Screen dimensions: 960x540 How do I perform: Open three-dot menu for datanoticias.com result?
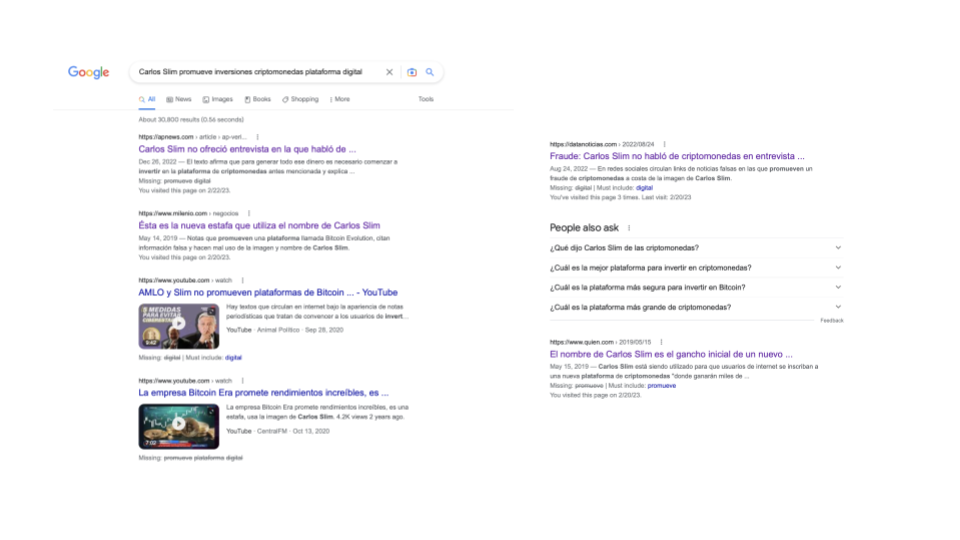click(x=664, y=144)
